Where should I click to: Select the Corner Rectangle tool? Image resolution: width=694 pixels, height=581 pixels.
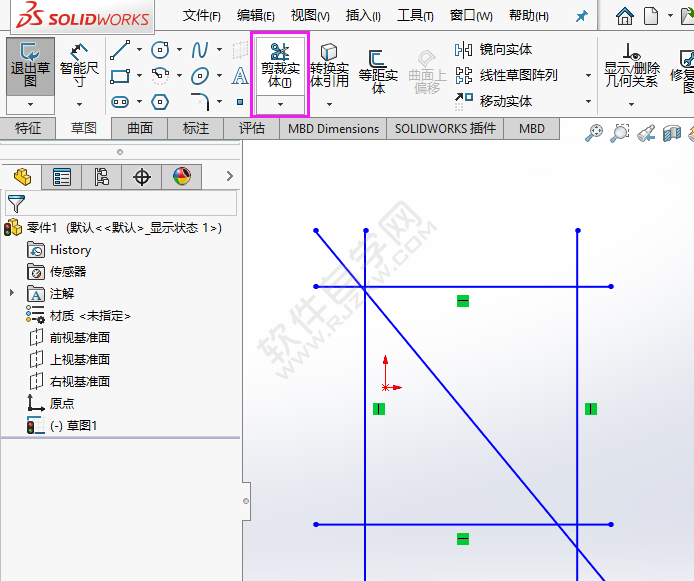(120, 76)
